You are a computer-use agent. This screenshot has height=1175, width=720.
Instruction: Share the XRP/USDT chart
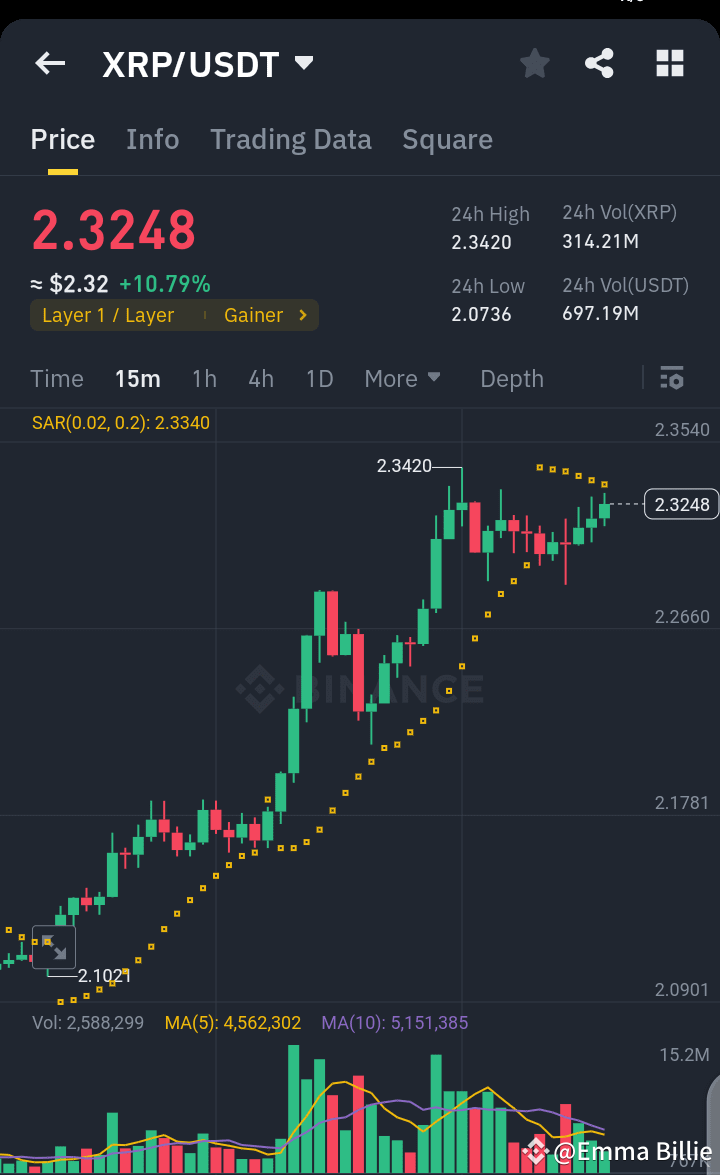click(x=599, y=63)
